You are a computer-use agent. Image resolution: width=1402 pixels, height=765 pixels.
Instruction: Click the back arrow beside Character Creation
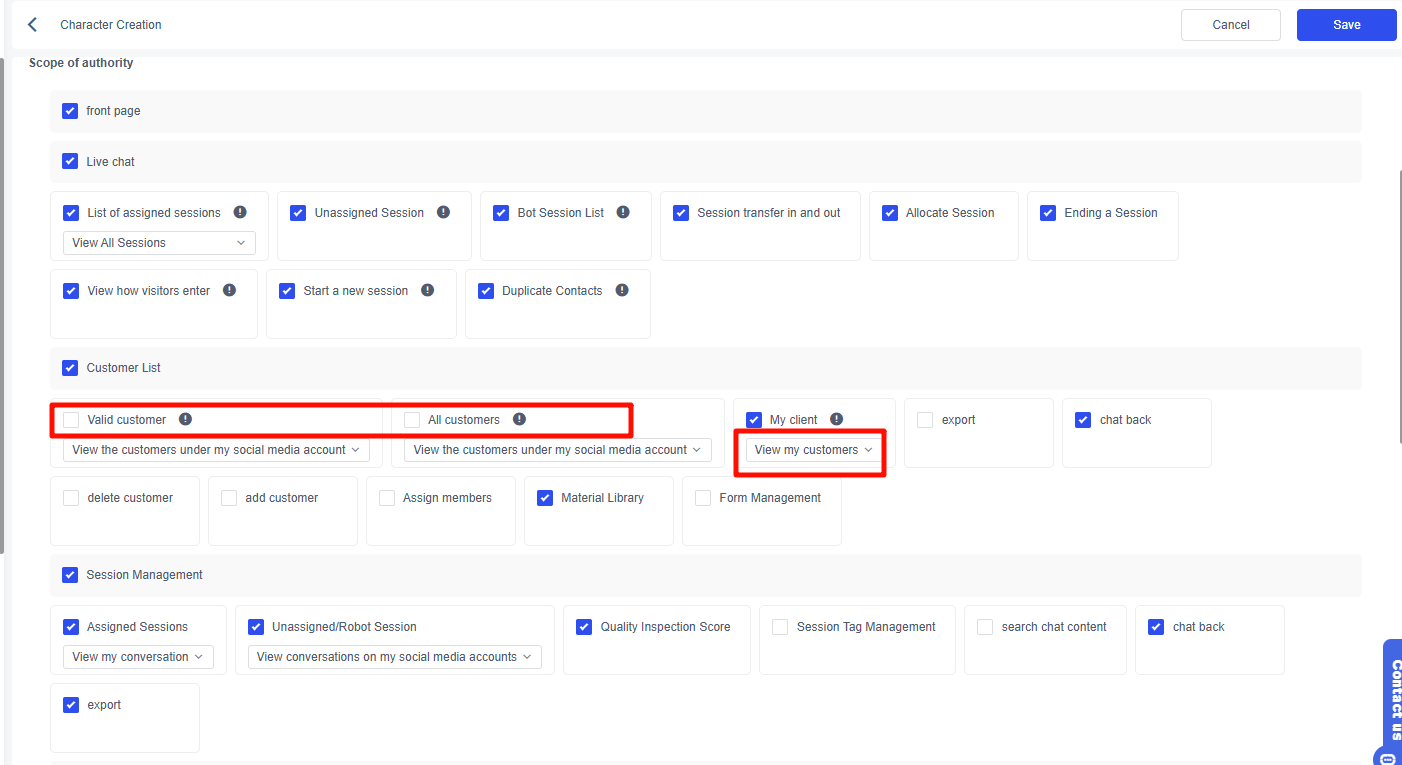32,25
